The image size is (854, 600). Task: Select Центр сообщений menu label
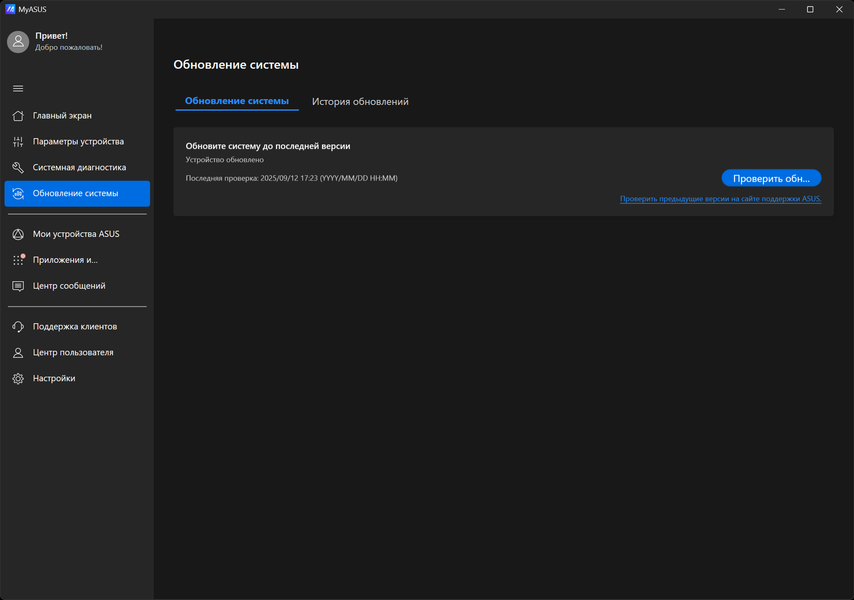click(69, 286)
